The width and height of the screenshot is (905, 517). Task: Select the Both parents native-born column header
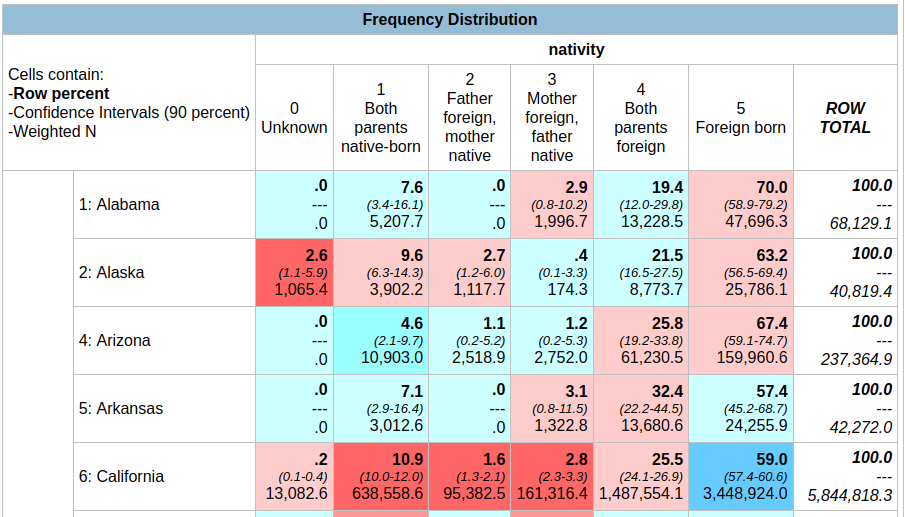[x=380, y=118]
